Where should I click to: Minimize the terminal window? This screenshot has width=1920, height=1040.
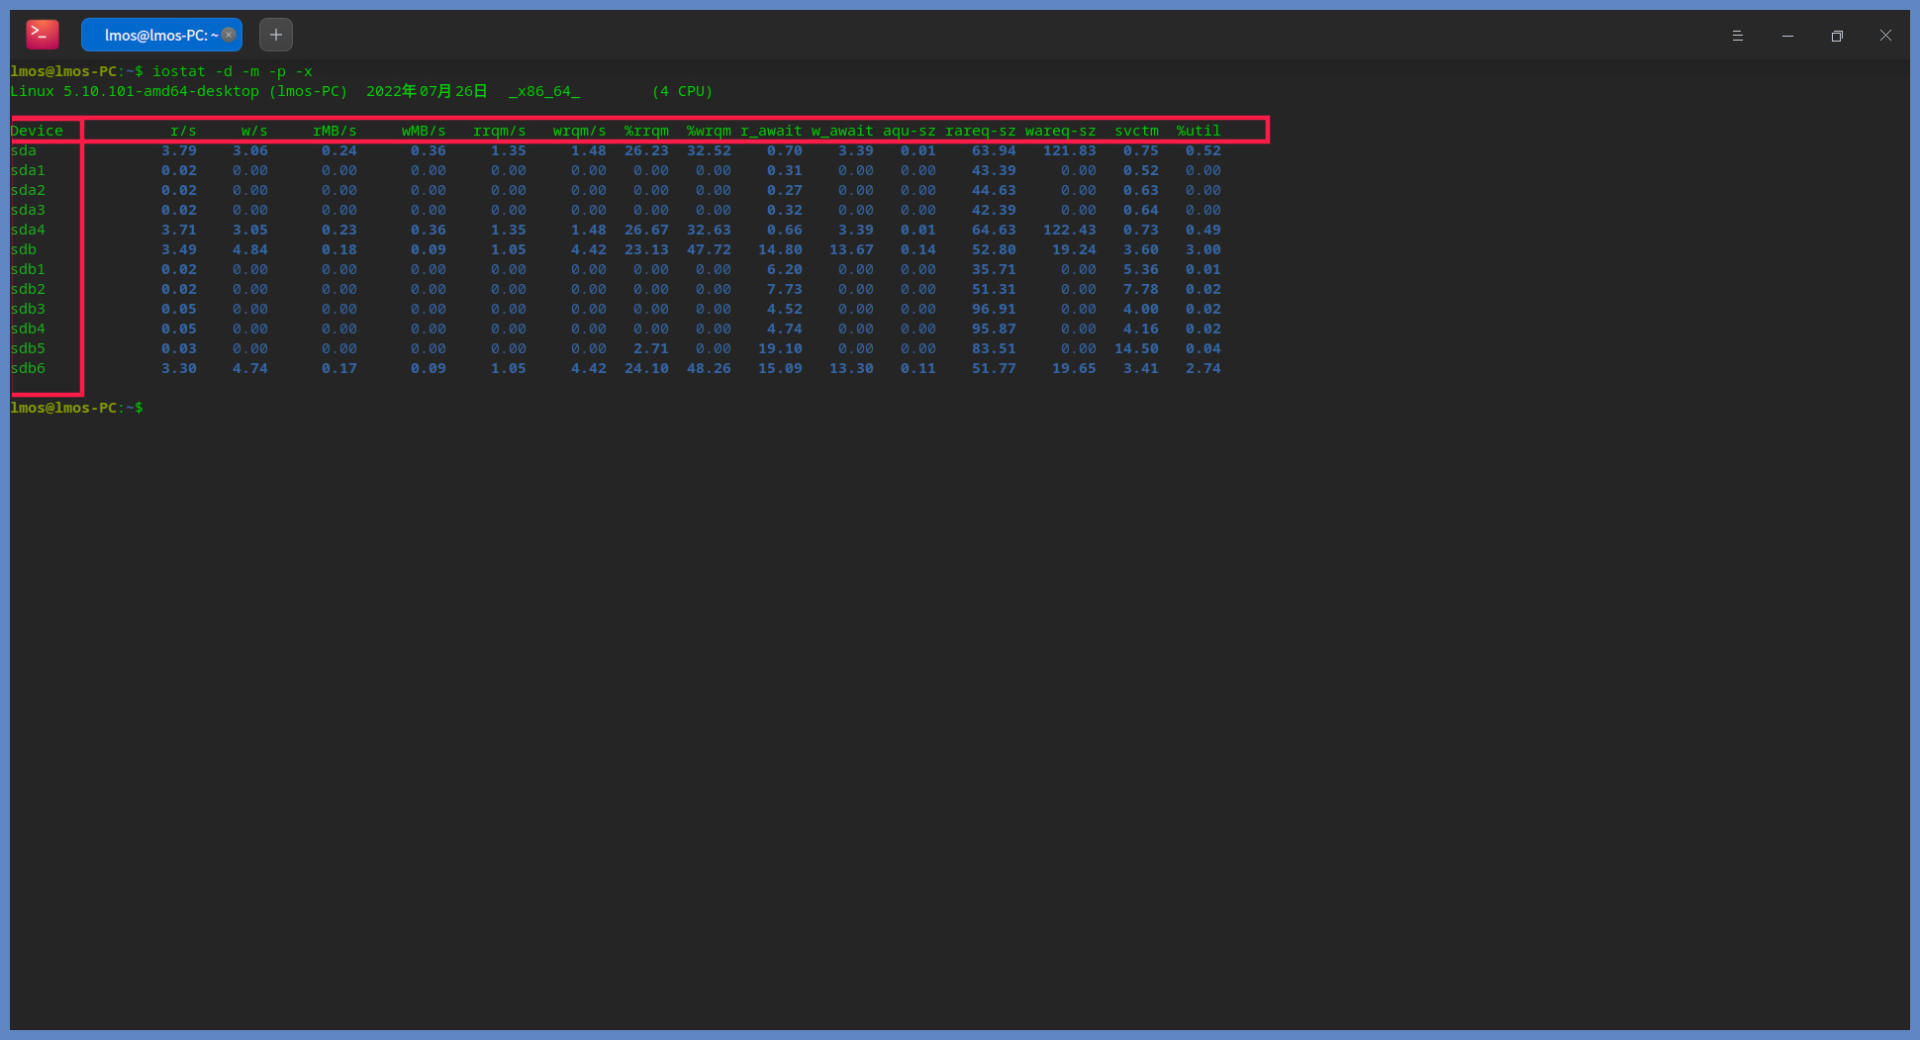tap(1787, 36)
